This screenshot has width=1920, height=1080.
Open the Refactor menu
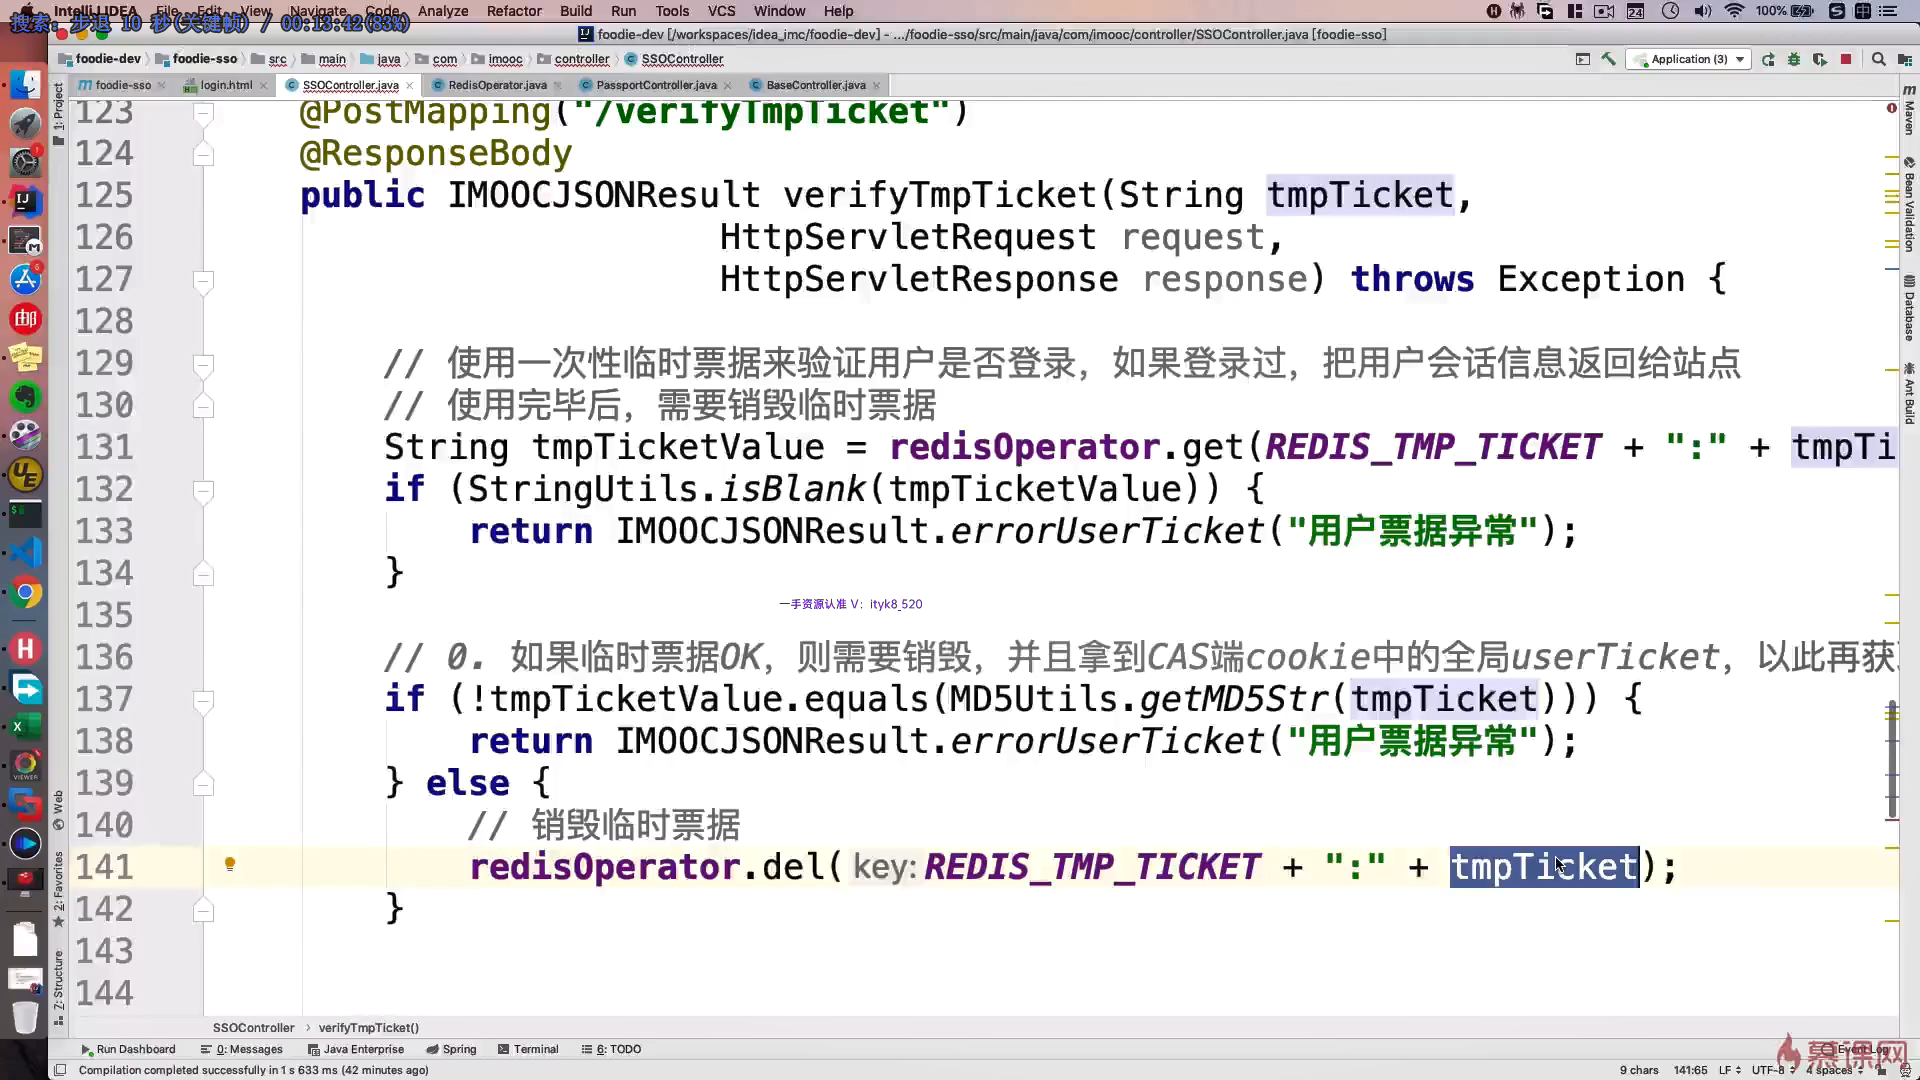point(514,11)
